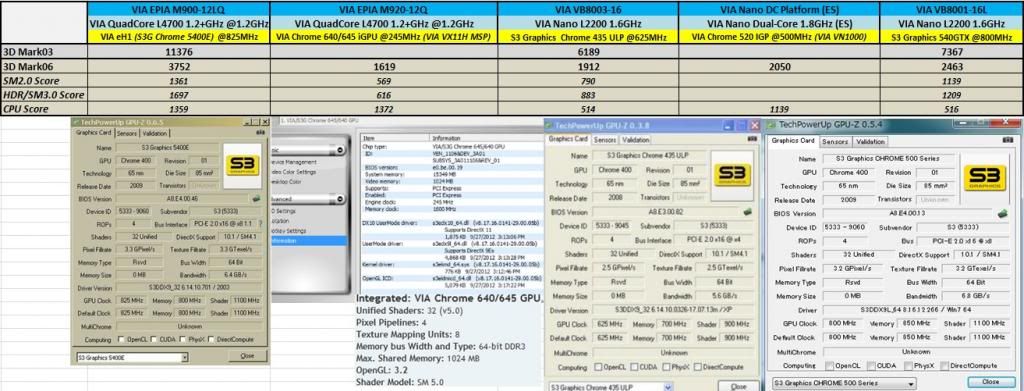Screen dimensions: 1024x391
Task: Select the 3D Mark06 row header
Action: [x=44, y=66]
